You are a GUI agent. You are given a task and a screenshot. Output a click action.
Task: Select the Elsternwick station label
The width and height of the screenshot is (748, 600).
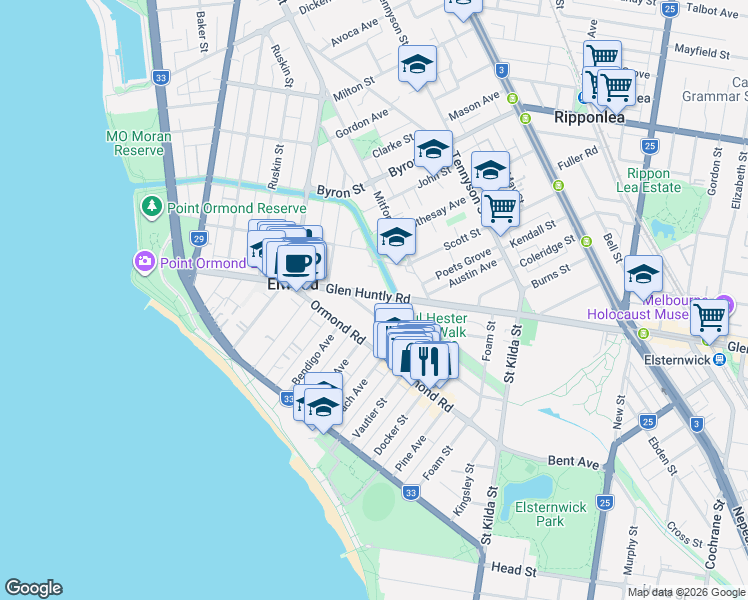677,360
